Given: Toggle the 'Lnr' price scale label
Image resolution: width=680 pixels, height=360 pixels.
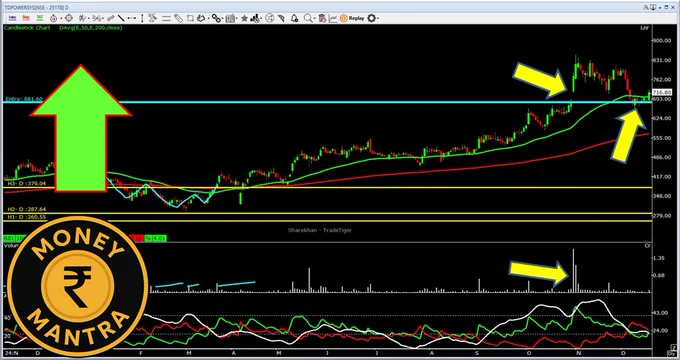Looking at the screenshot, I should point(645,28).
